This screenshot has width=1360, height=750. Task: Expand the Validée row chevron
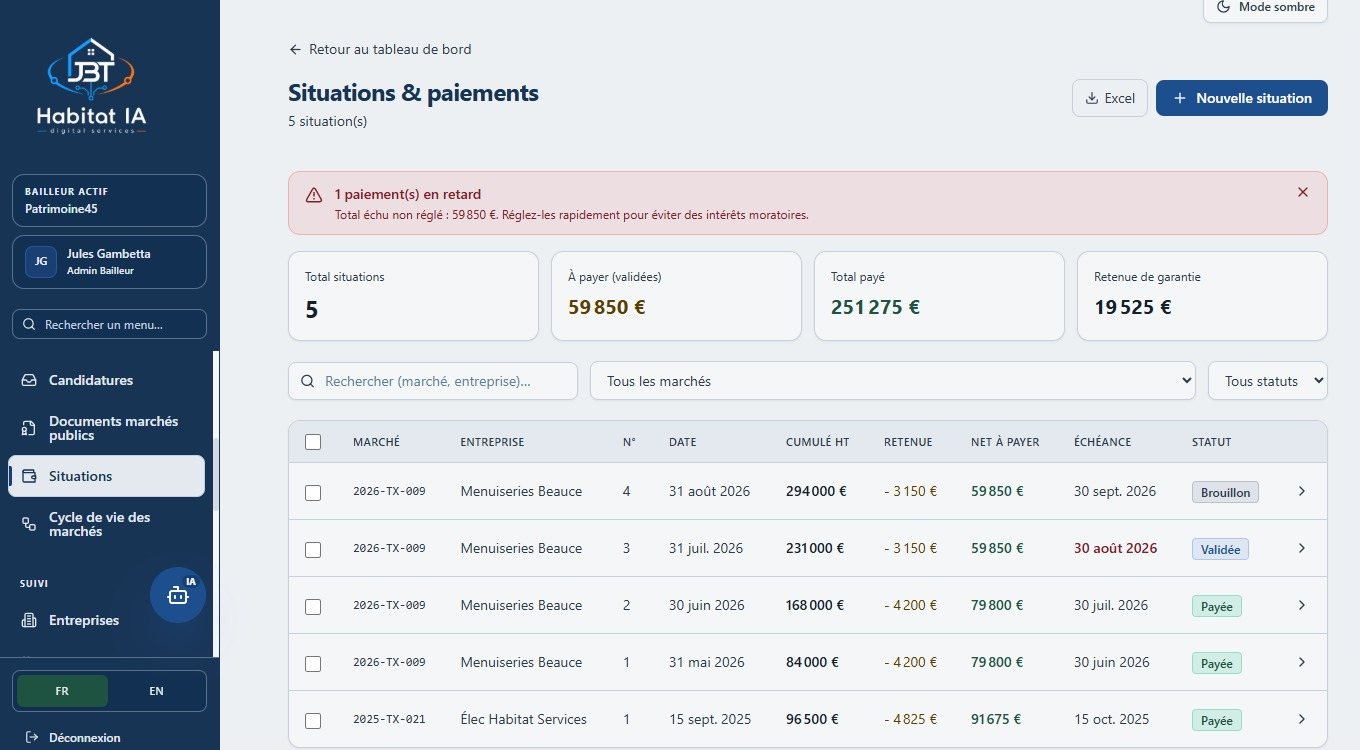click(1301, 548)
